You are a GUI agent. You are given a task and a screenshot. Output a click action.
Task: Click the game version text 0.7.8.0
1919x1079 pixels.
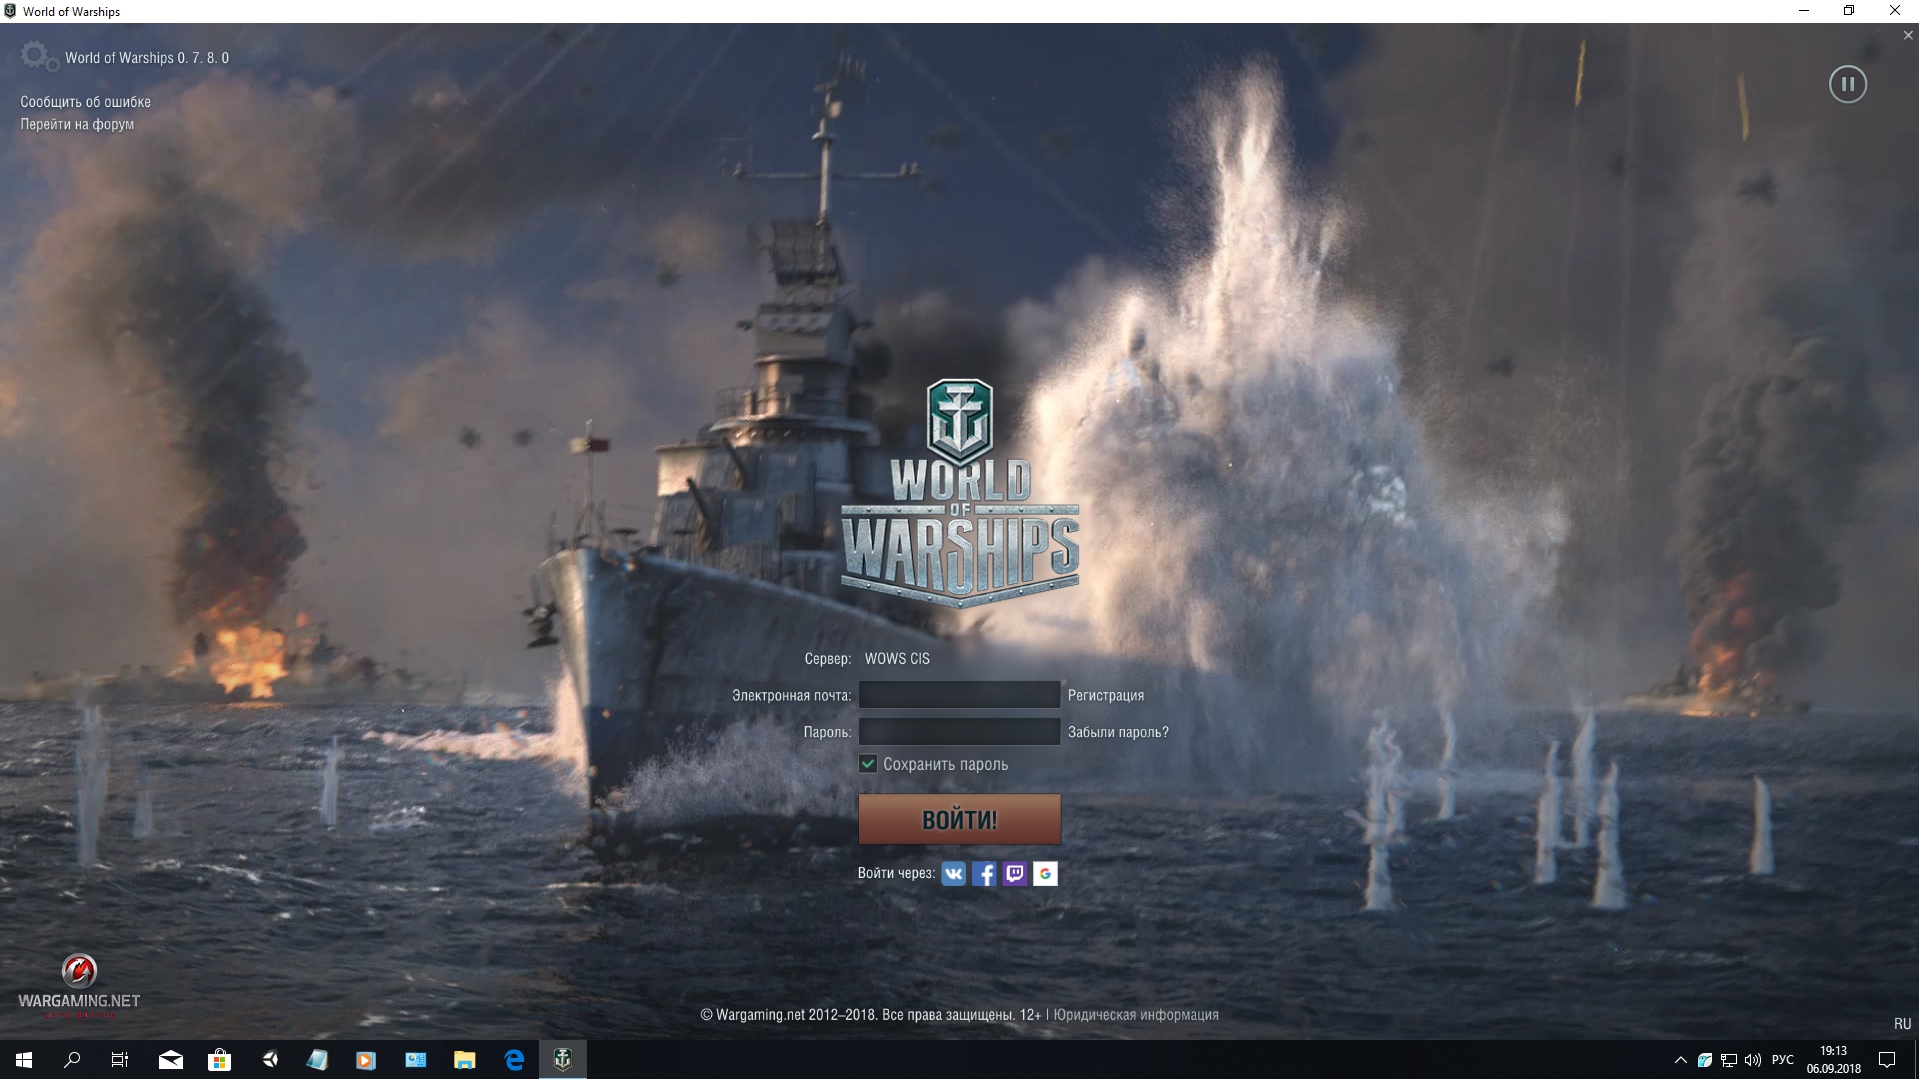click(x=147, y=58)
